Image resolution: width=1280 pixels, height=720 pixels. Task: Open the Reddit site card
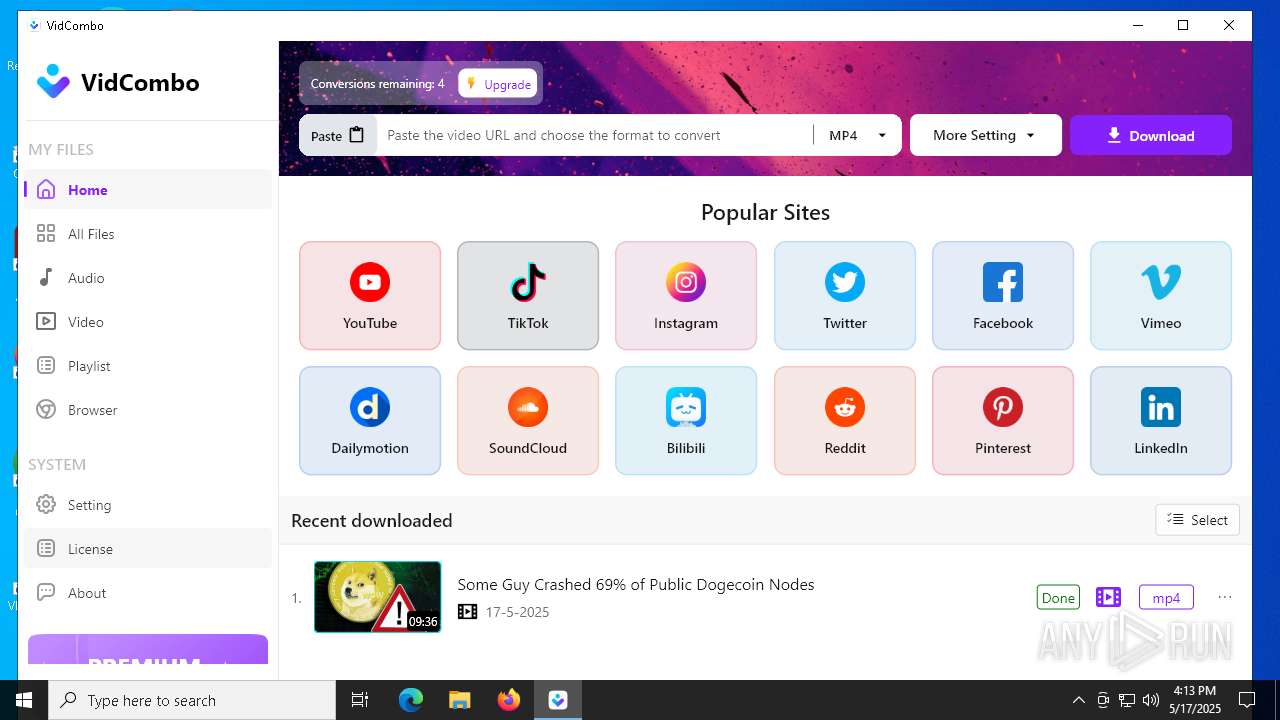tap(845, 420)
